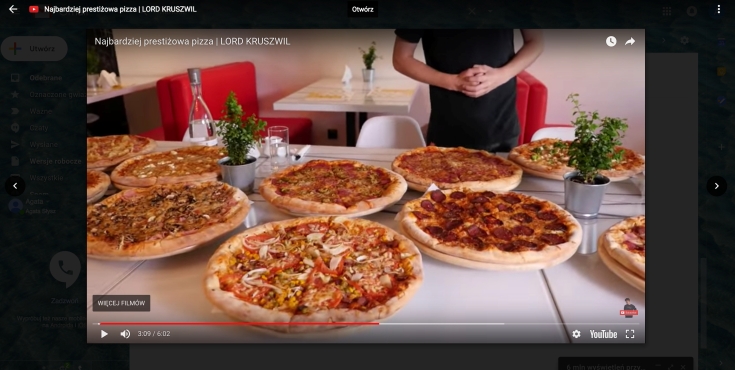Show the previous attachment with left arrow
The height and width of the screenshot is (370, 735).
point(15,186)
